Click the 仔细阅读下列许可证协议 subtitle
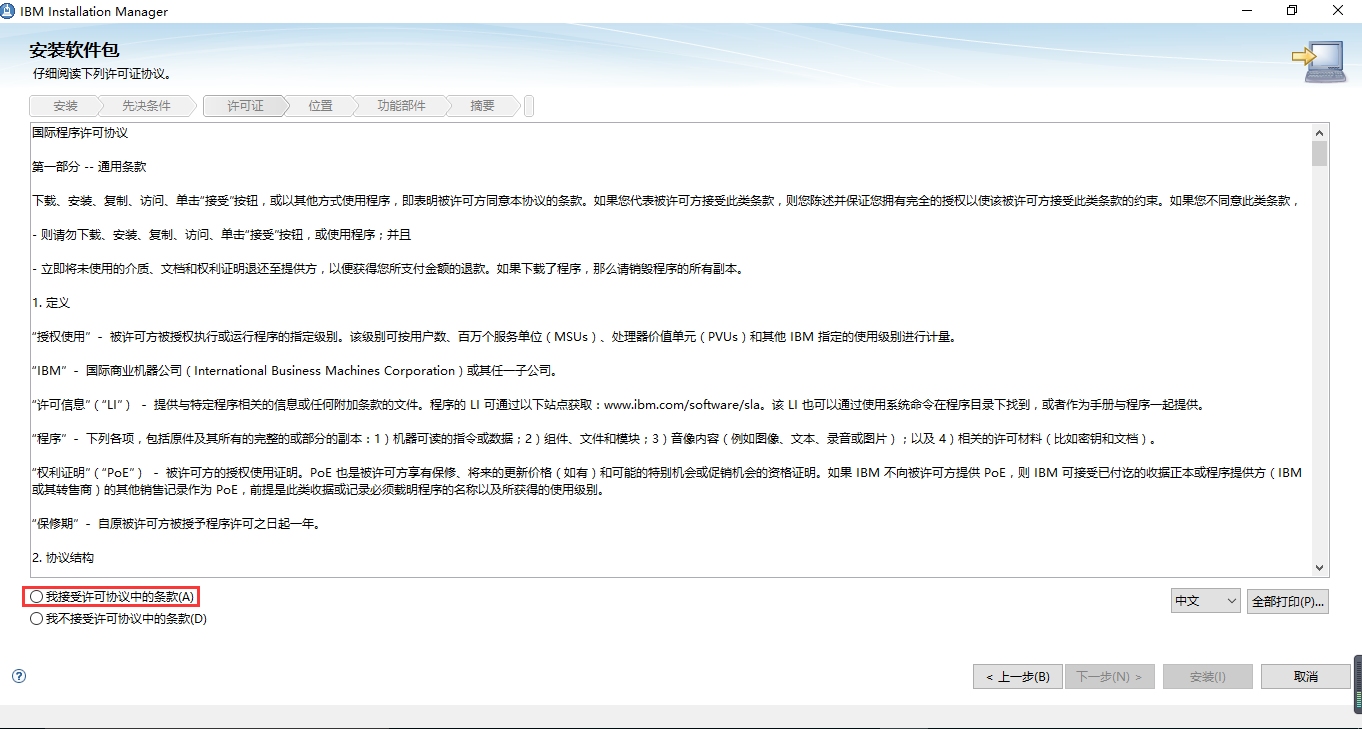This screenshot has height=729, width=1362. click(x=101, y=74)
